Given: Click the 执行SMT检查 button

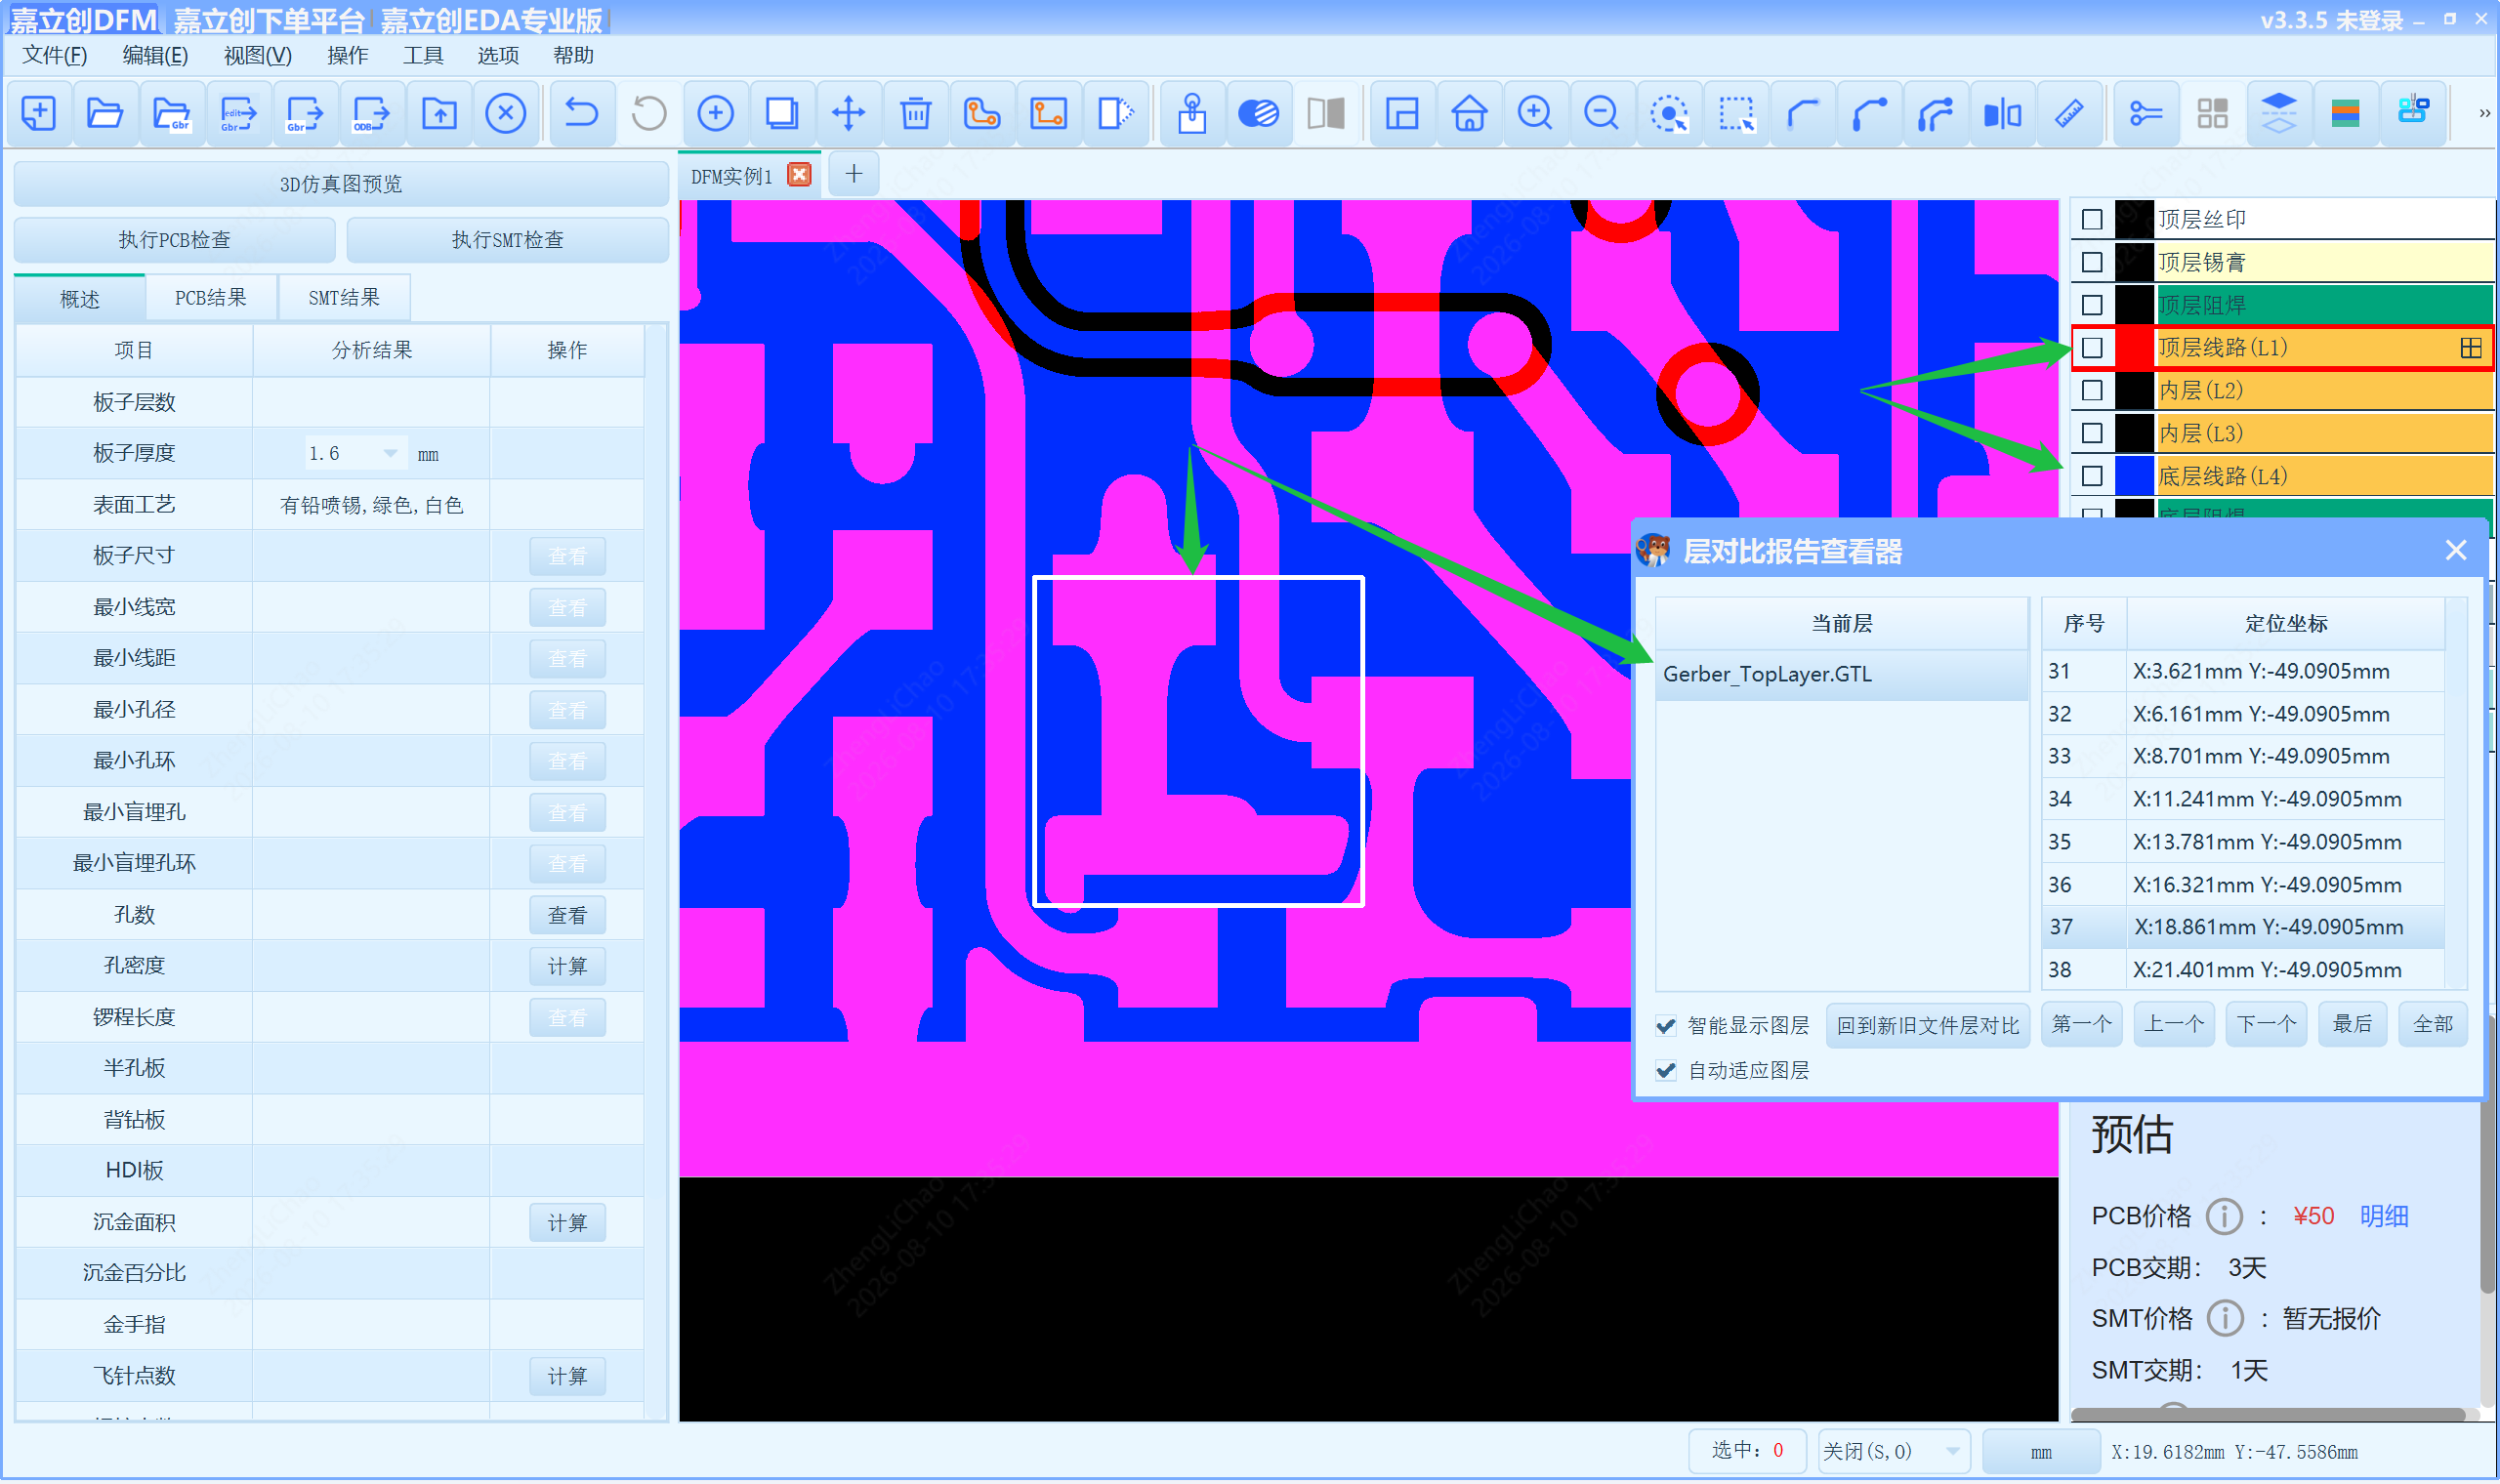Looking at the screenshot, I should tap(508, 240).
